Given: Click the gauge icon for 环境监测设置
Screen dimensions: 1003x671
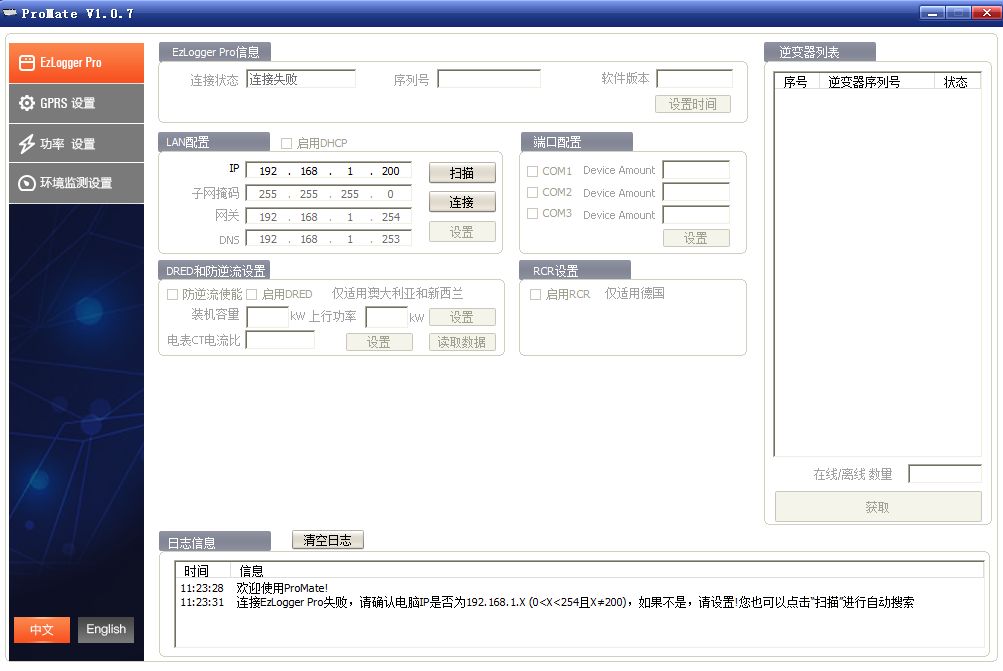Looking at the screenshot, I should point(27,183).
